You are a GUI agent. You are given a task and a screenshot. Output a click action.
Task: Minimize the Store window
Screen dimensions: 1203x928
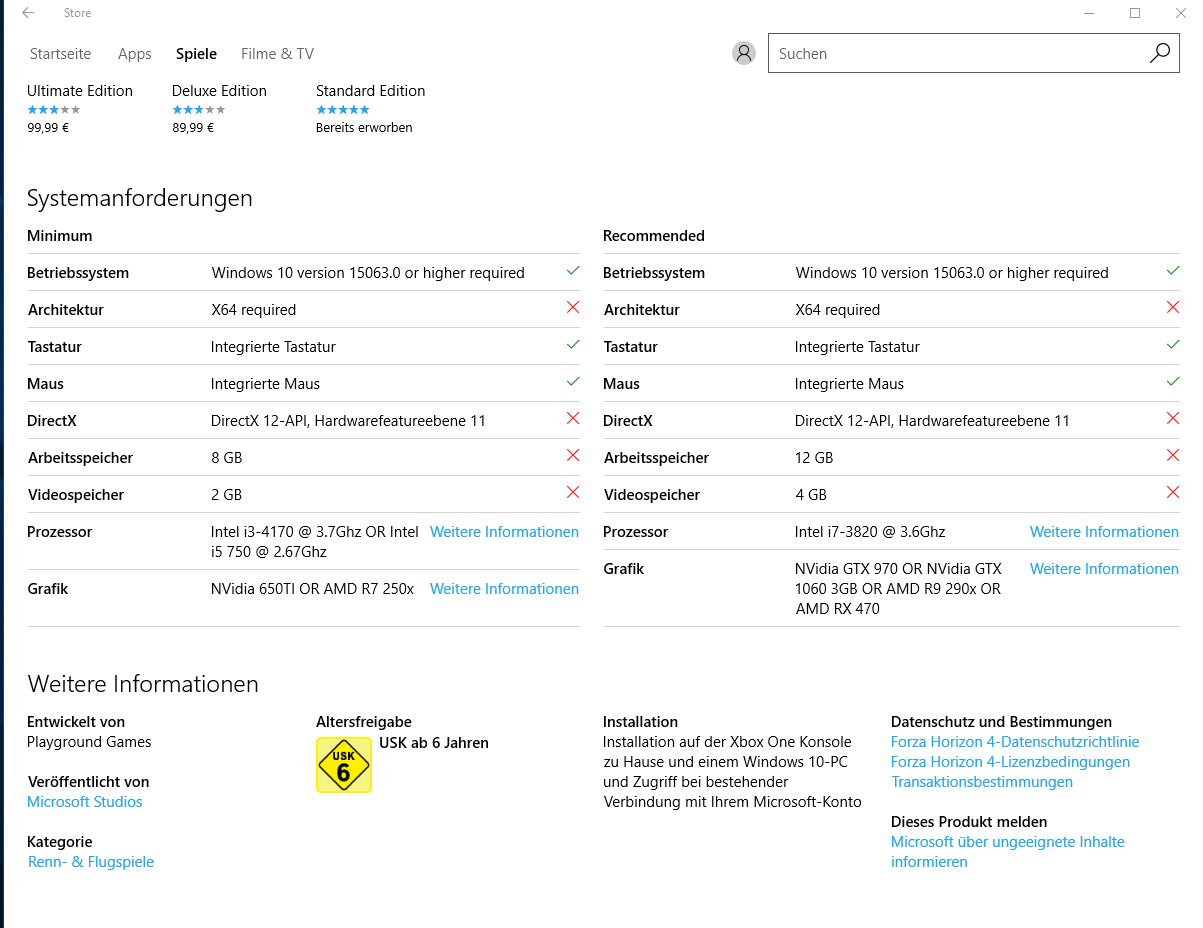pyautogui.click(x=1089, y=13)
